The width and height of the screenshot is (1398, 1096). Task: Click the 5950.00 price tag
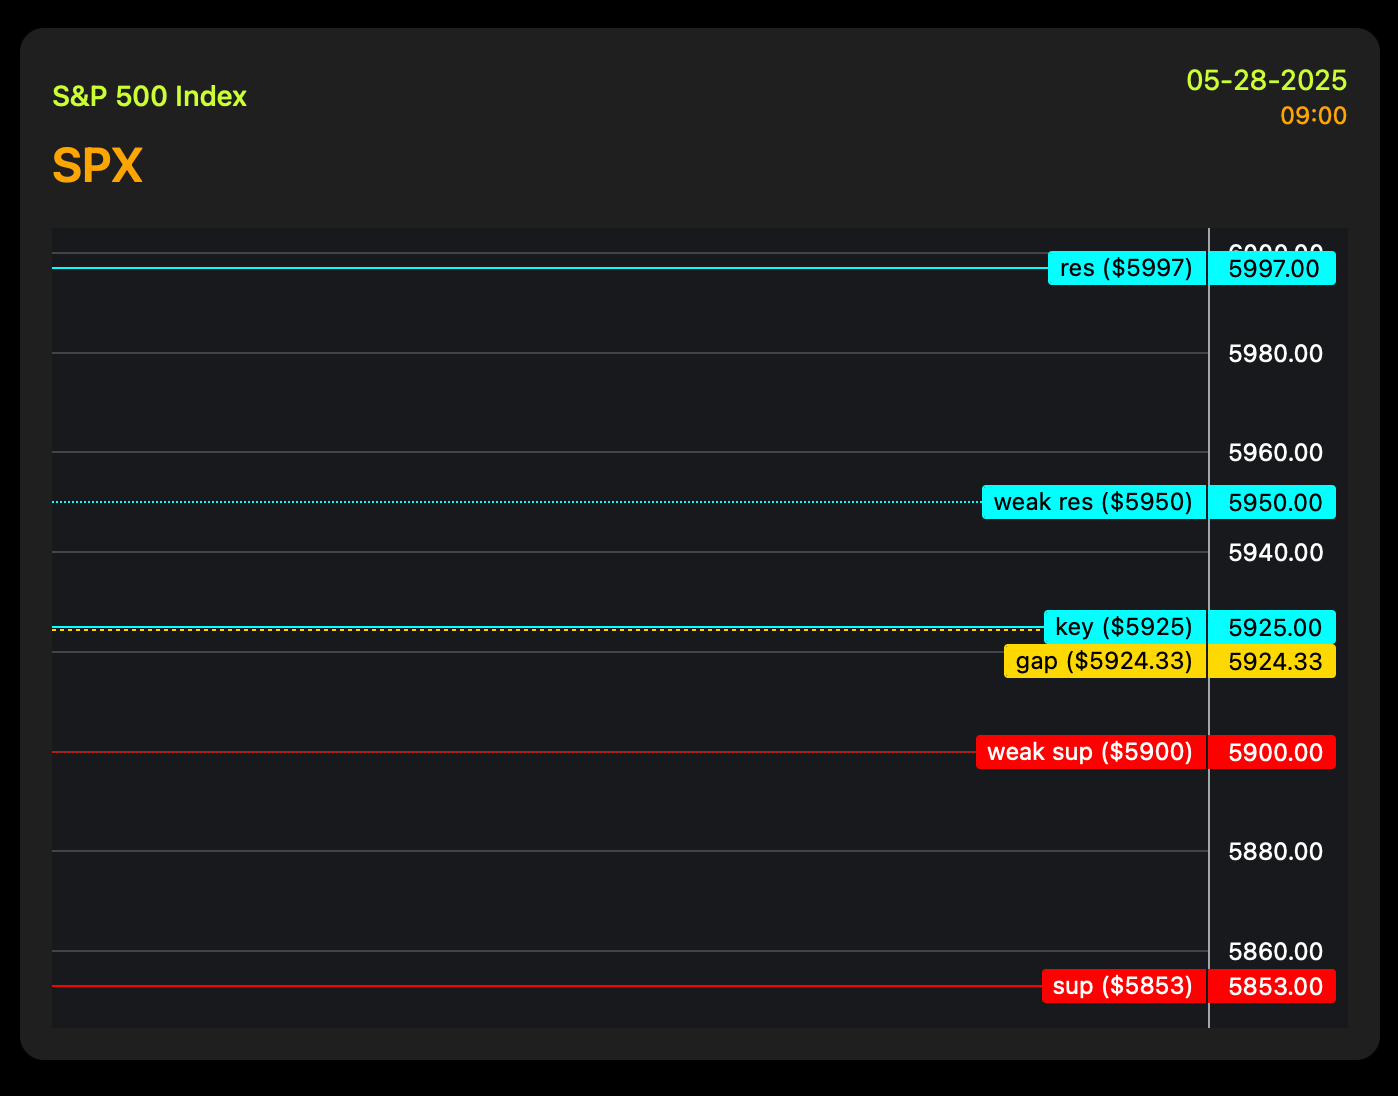click(x=1272, y=502)
